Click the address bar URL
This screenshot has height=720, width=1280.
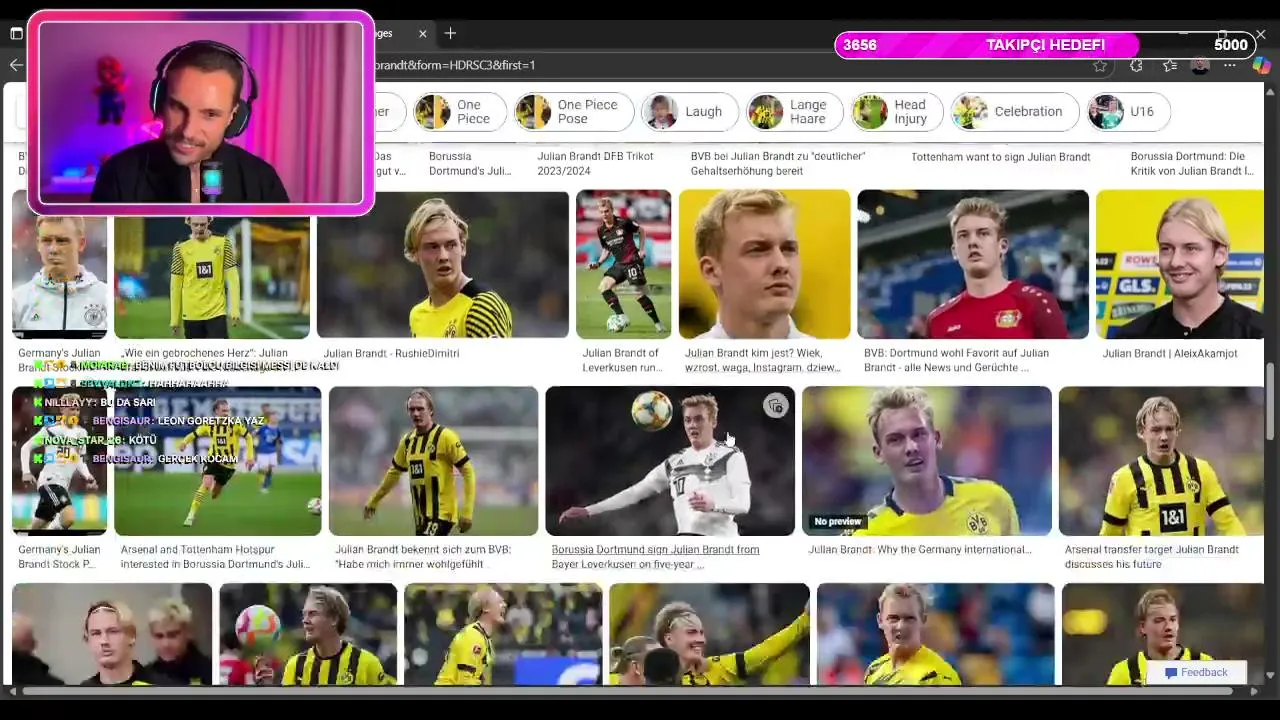point(455,65)
